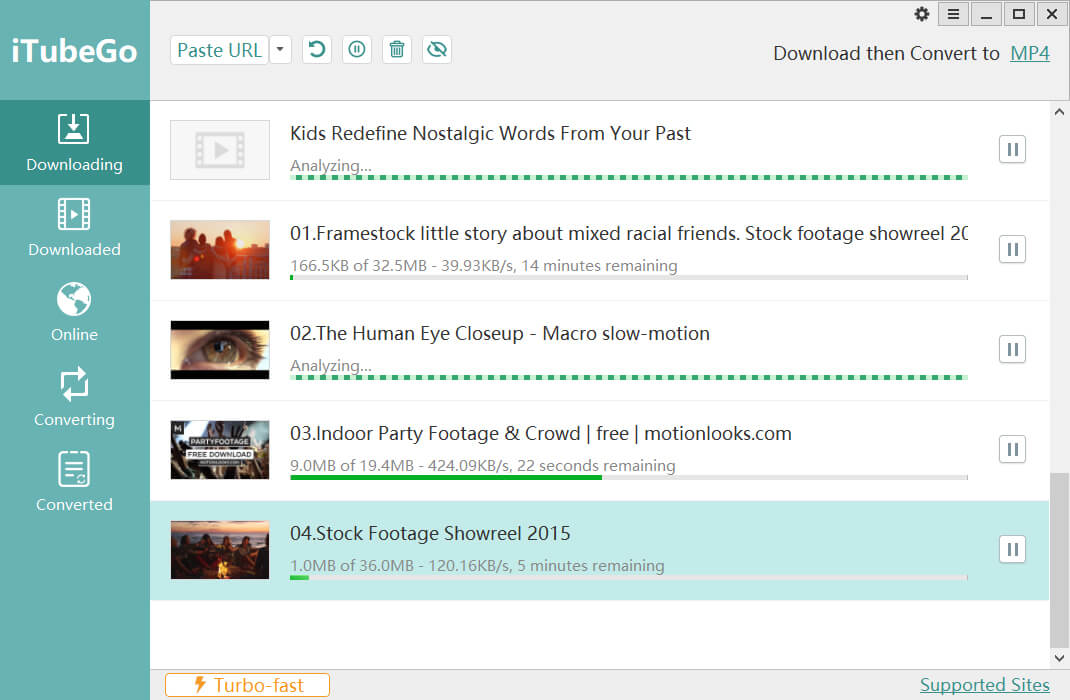Enable Turbo-fast mode
Viewport: 1070px width, 700px height.
coord(248,685)
